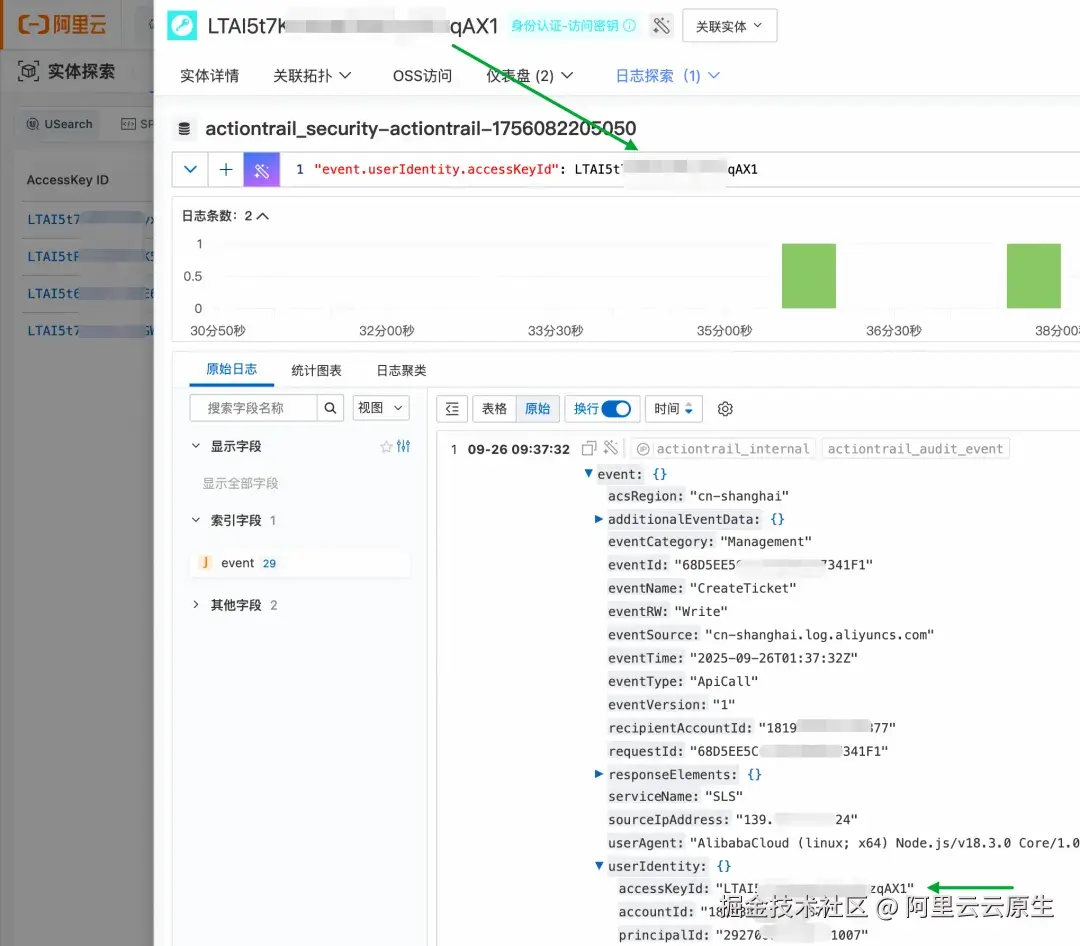Click the 搜索字段名称 search box

253,408
